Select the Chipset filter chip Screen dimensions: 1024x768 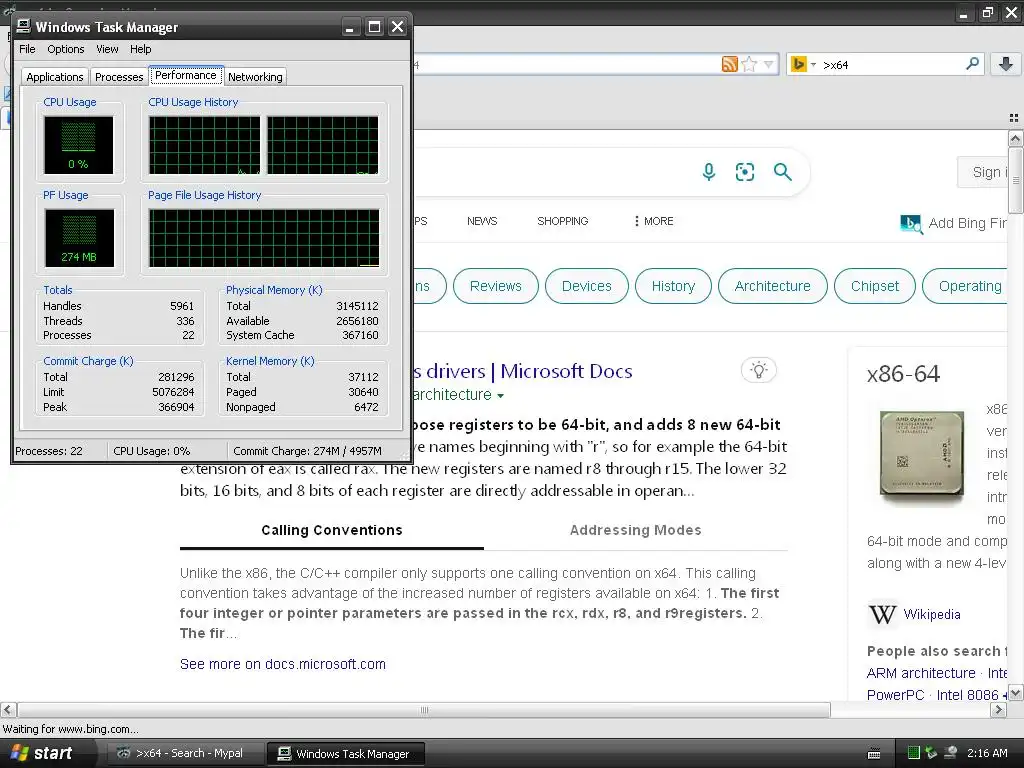click(x=874, y=286)
